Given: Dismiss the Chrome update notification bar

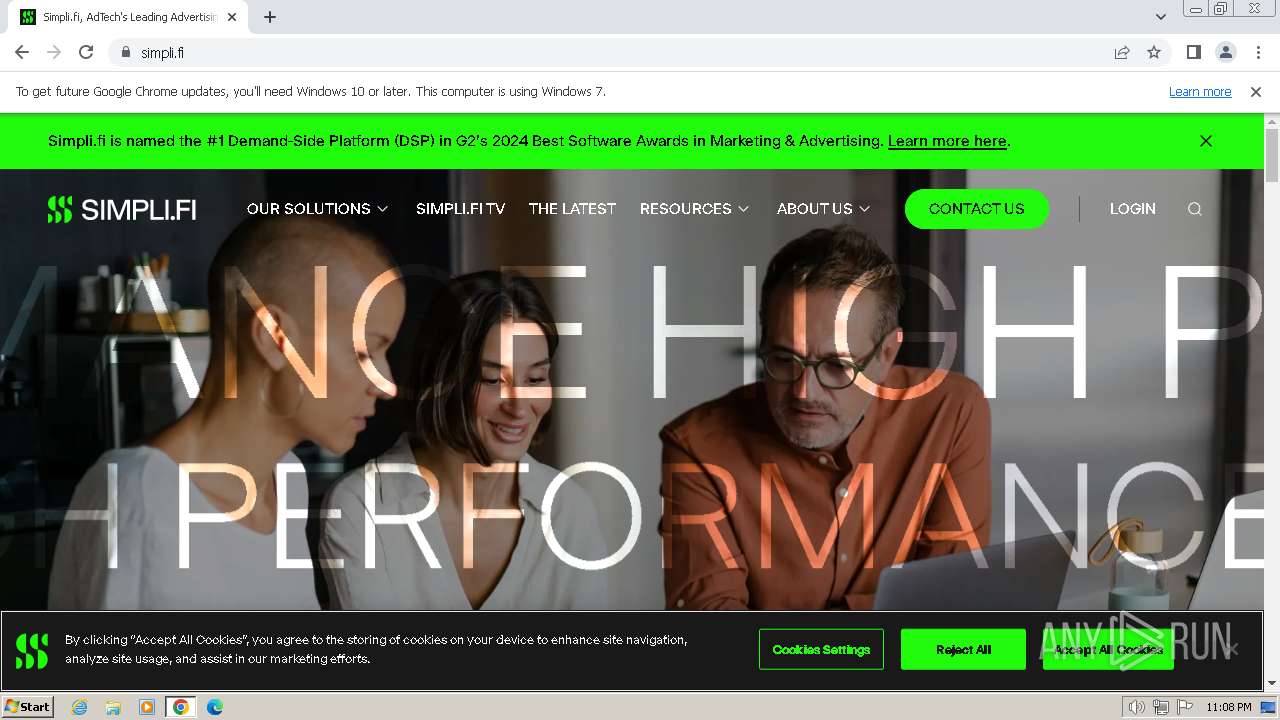Looking at the screenshot, I should [x=1256, y=92].
